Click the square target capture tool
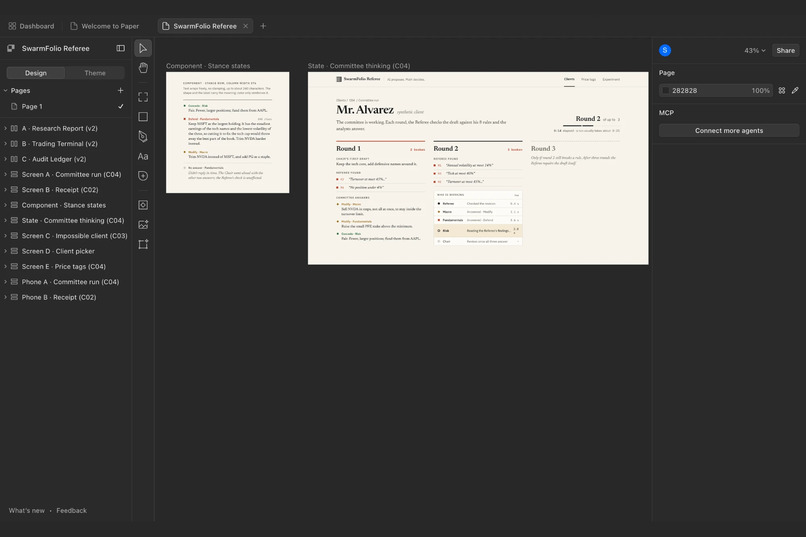Screen dimensions: 806x537 (143, 205)
